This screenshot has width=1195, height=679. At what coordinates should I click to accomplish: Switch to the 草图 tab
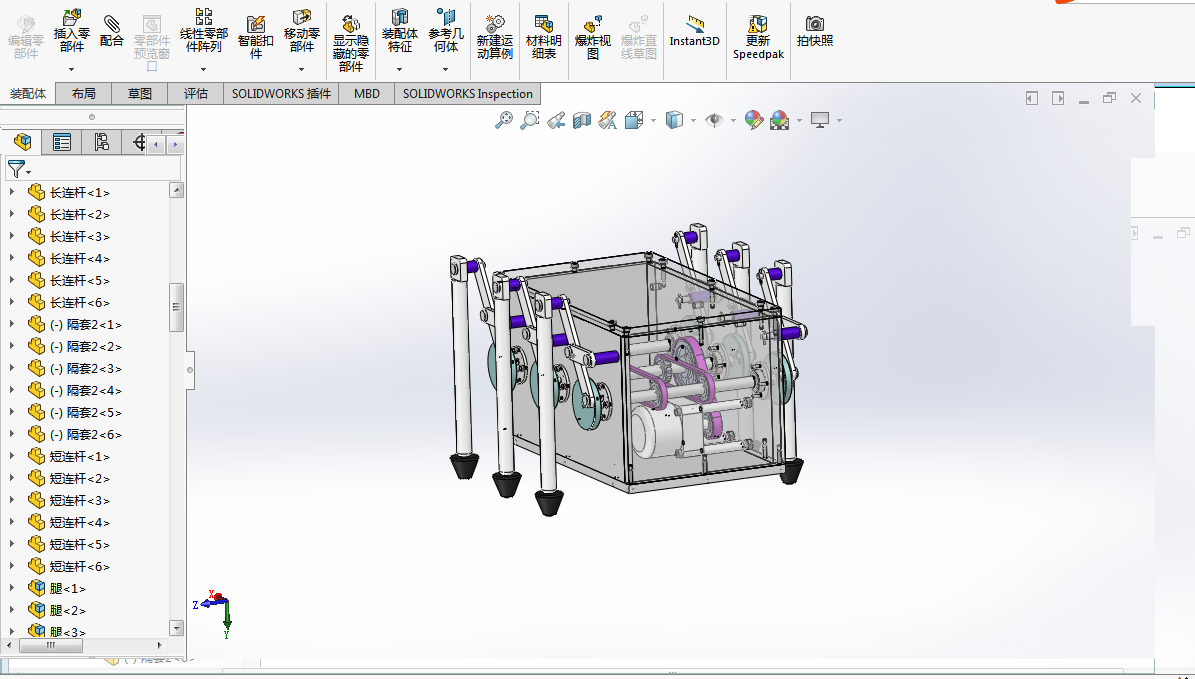click(x=140, y=93)
